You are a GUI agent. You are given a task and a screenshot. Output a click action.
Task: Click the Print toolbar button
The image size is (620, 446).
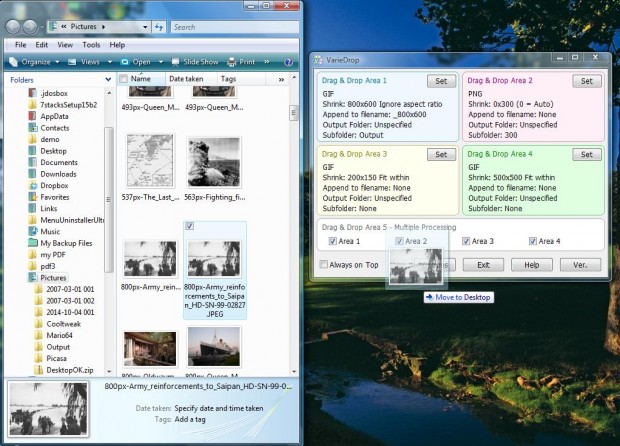241,62
